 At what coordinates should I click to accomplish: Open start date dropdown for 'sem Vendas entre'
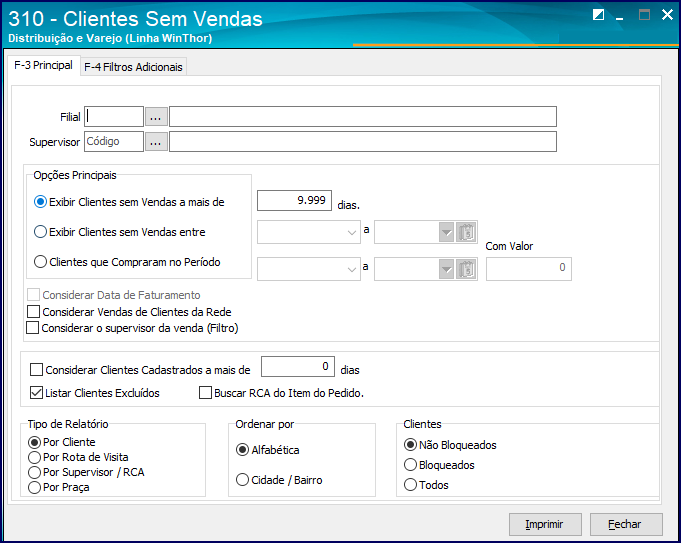click(x=352, y=232)
